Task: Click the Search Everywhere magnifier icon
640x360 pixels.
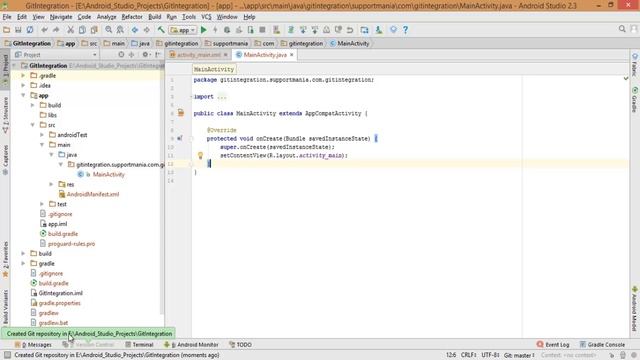Action: point(622,29)
